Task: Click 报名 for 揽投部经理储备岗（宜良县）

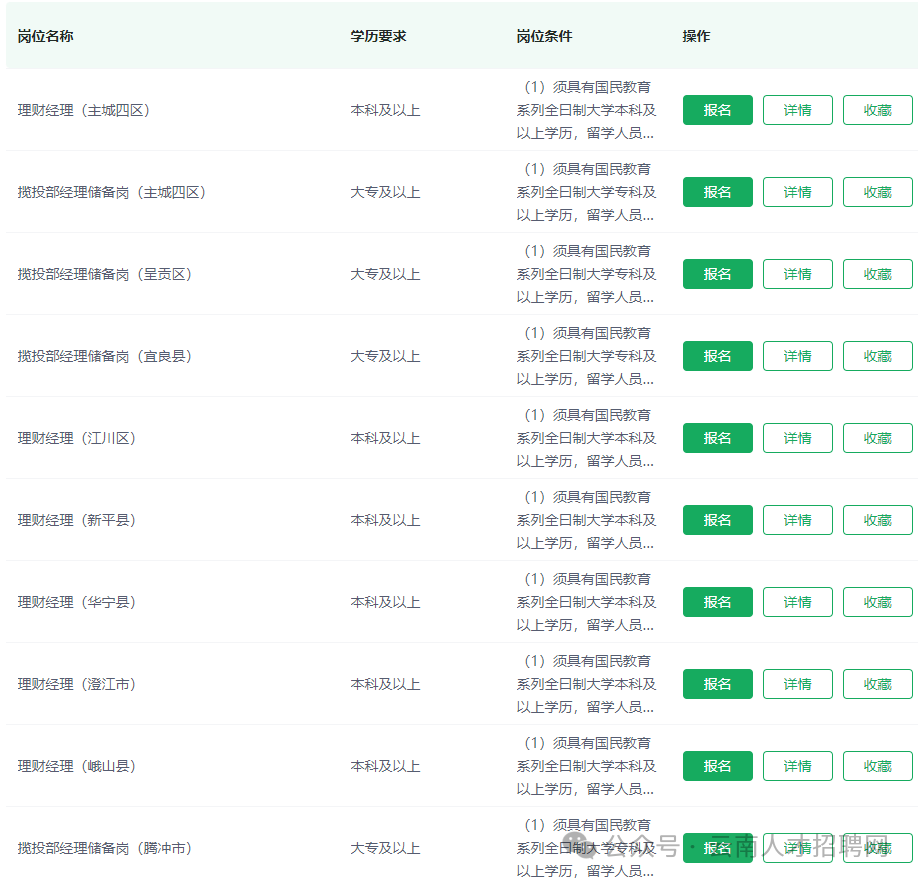Action: pyautogui.click(x=717, y=356)
